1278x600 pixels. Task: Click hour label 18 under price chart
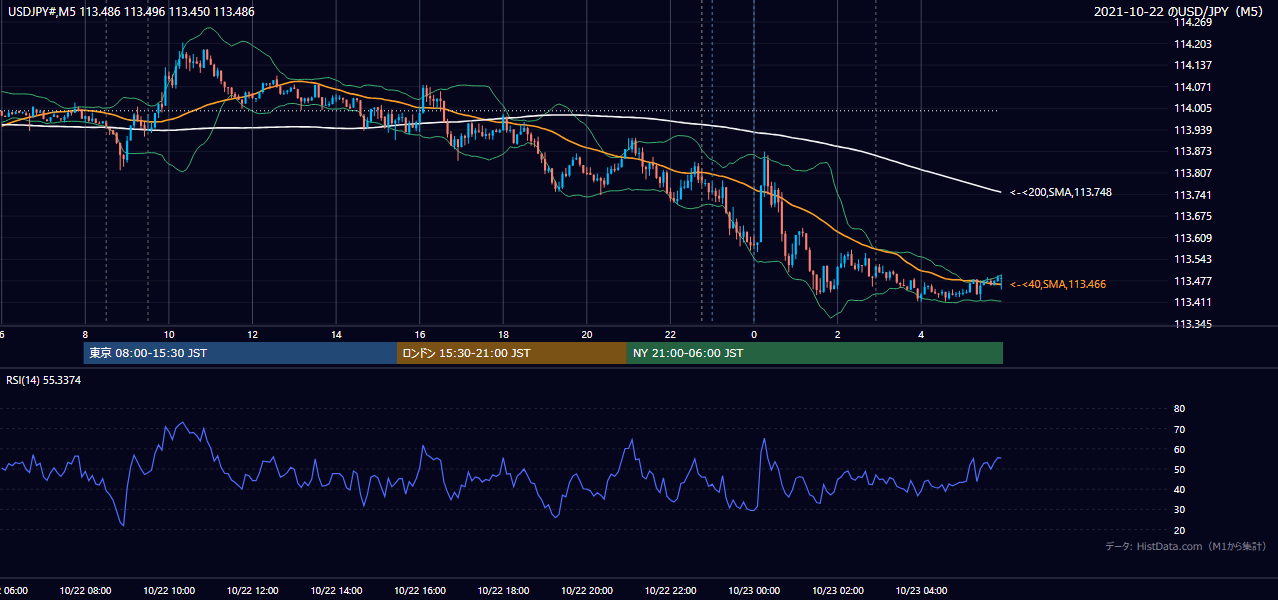(x=503, y=335)
